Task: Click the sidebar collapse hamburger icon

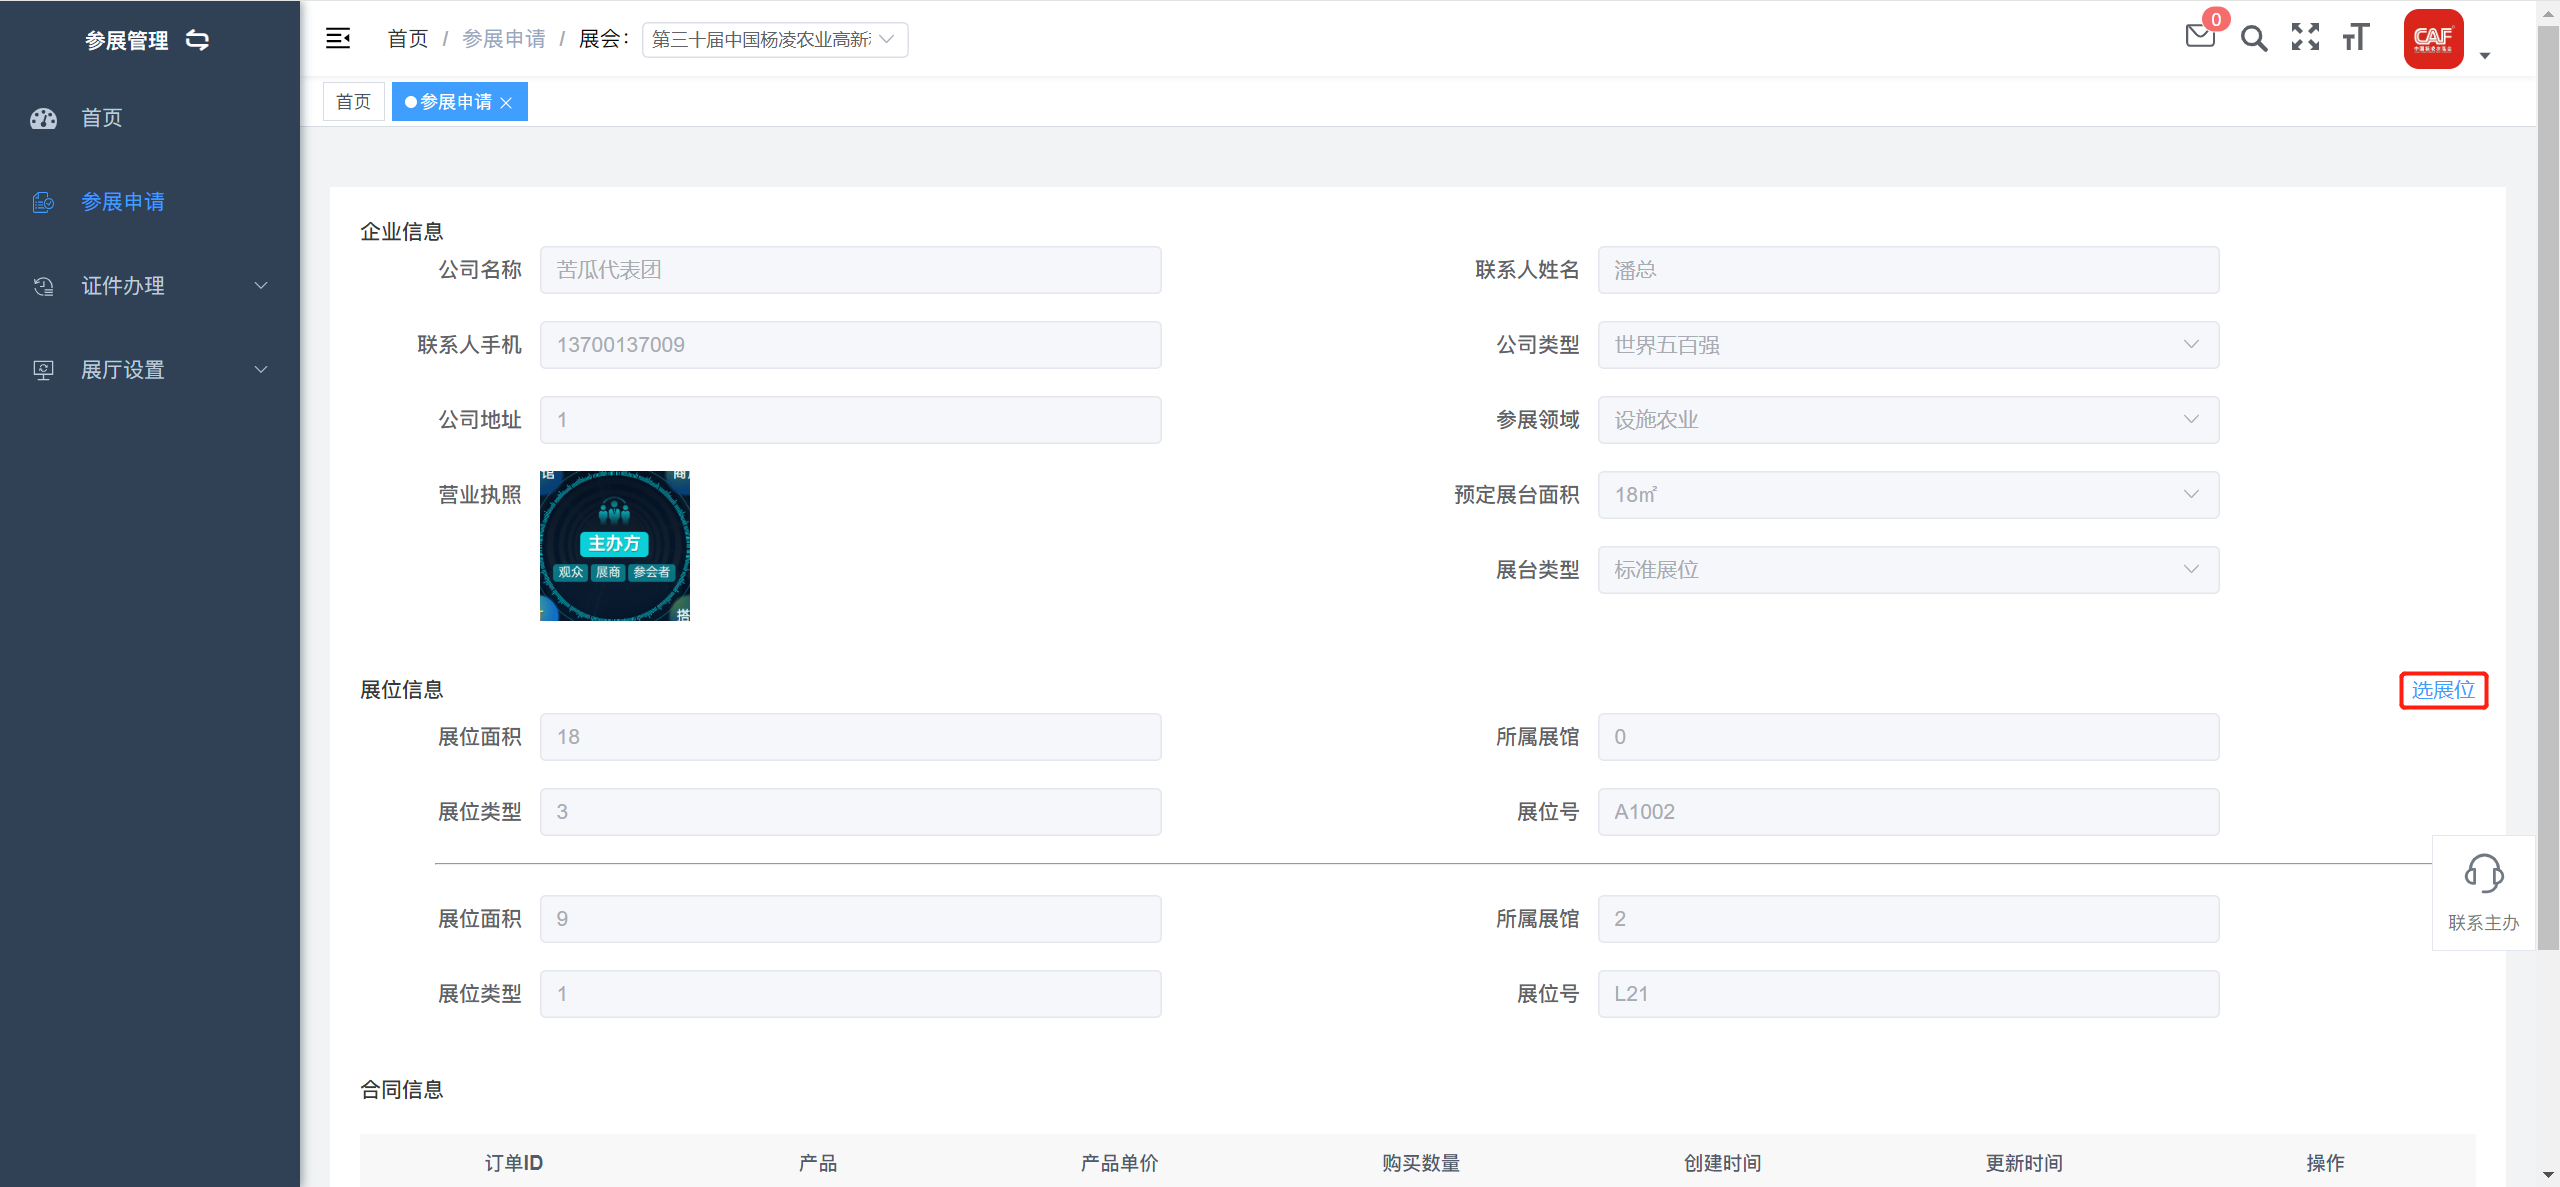Action: click(338, 38)
